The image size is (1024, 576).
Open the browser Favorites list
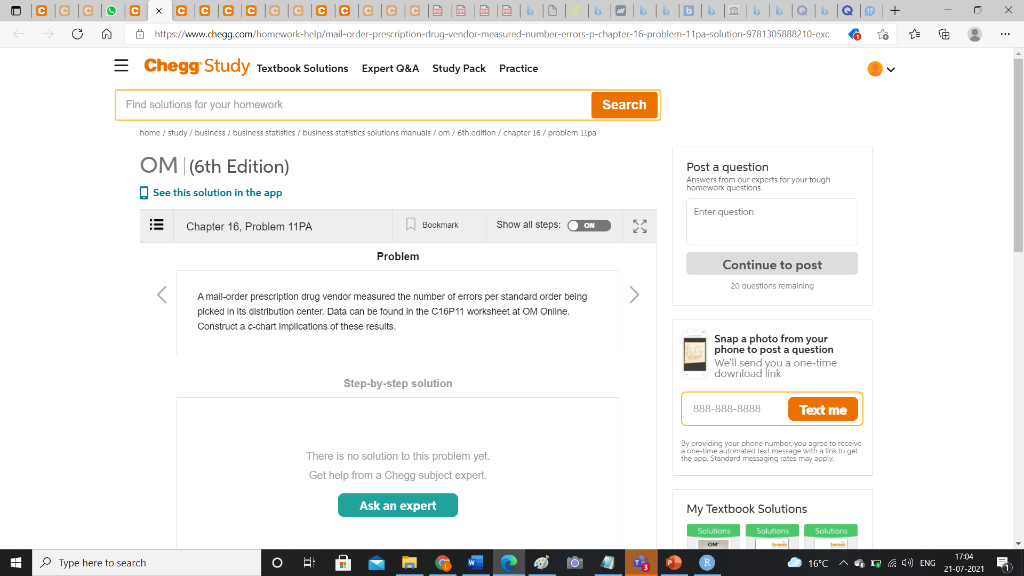pos(914,34)
